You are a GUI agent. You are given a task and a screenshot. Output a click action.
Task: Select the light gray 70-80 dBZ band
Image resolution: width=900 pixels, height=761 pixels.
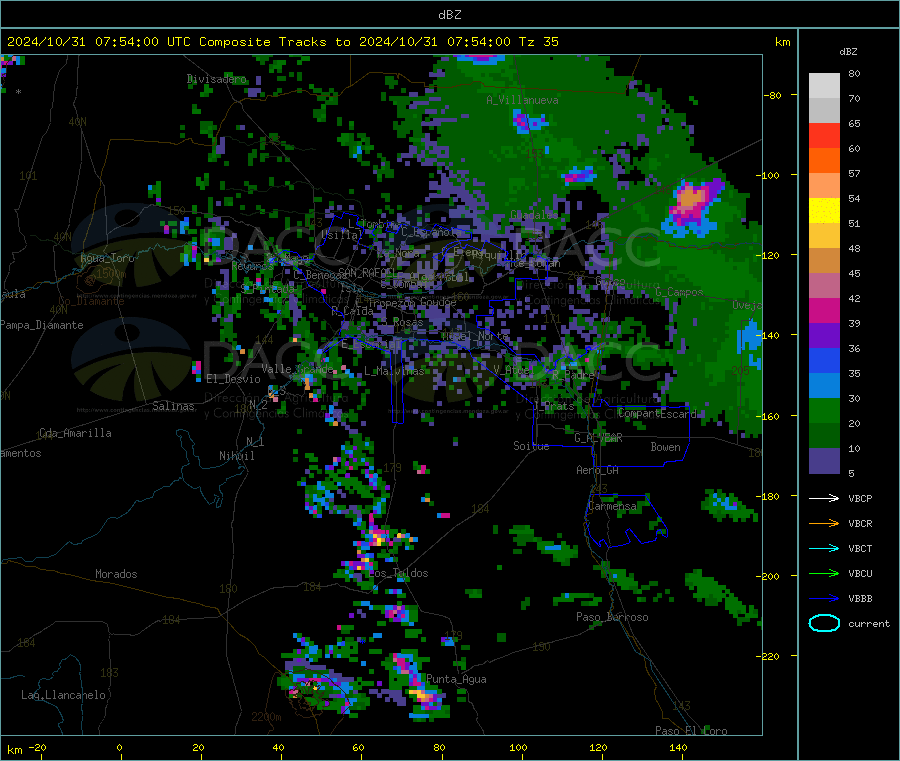(x=824, y=86)
